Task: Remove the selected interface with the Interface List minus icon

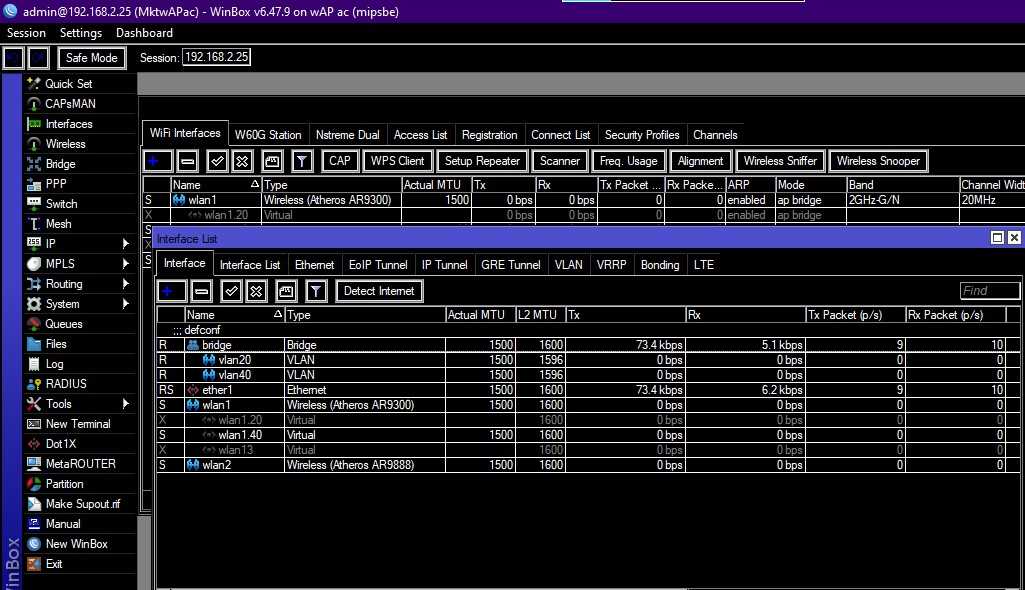Action: [202, 291]
